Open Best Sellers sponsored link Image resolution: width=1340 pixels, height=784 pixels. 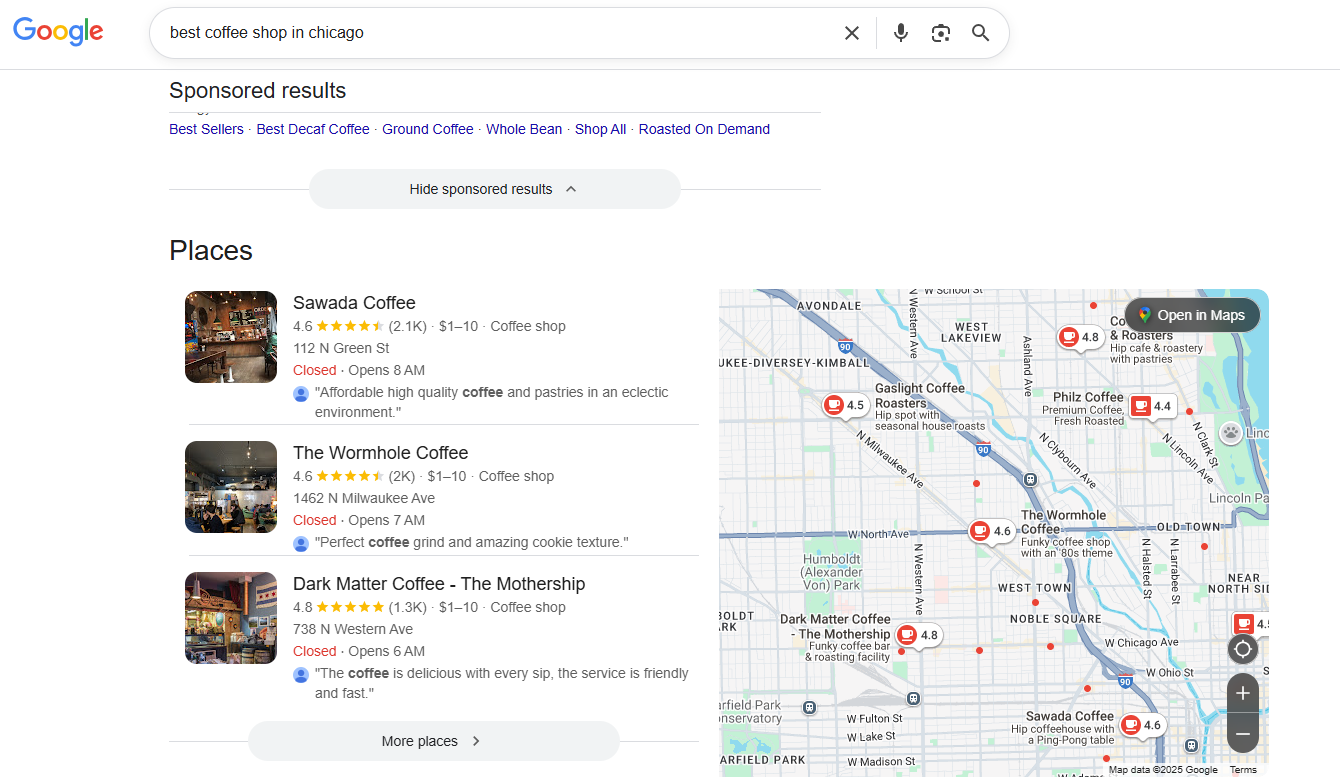206,129
